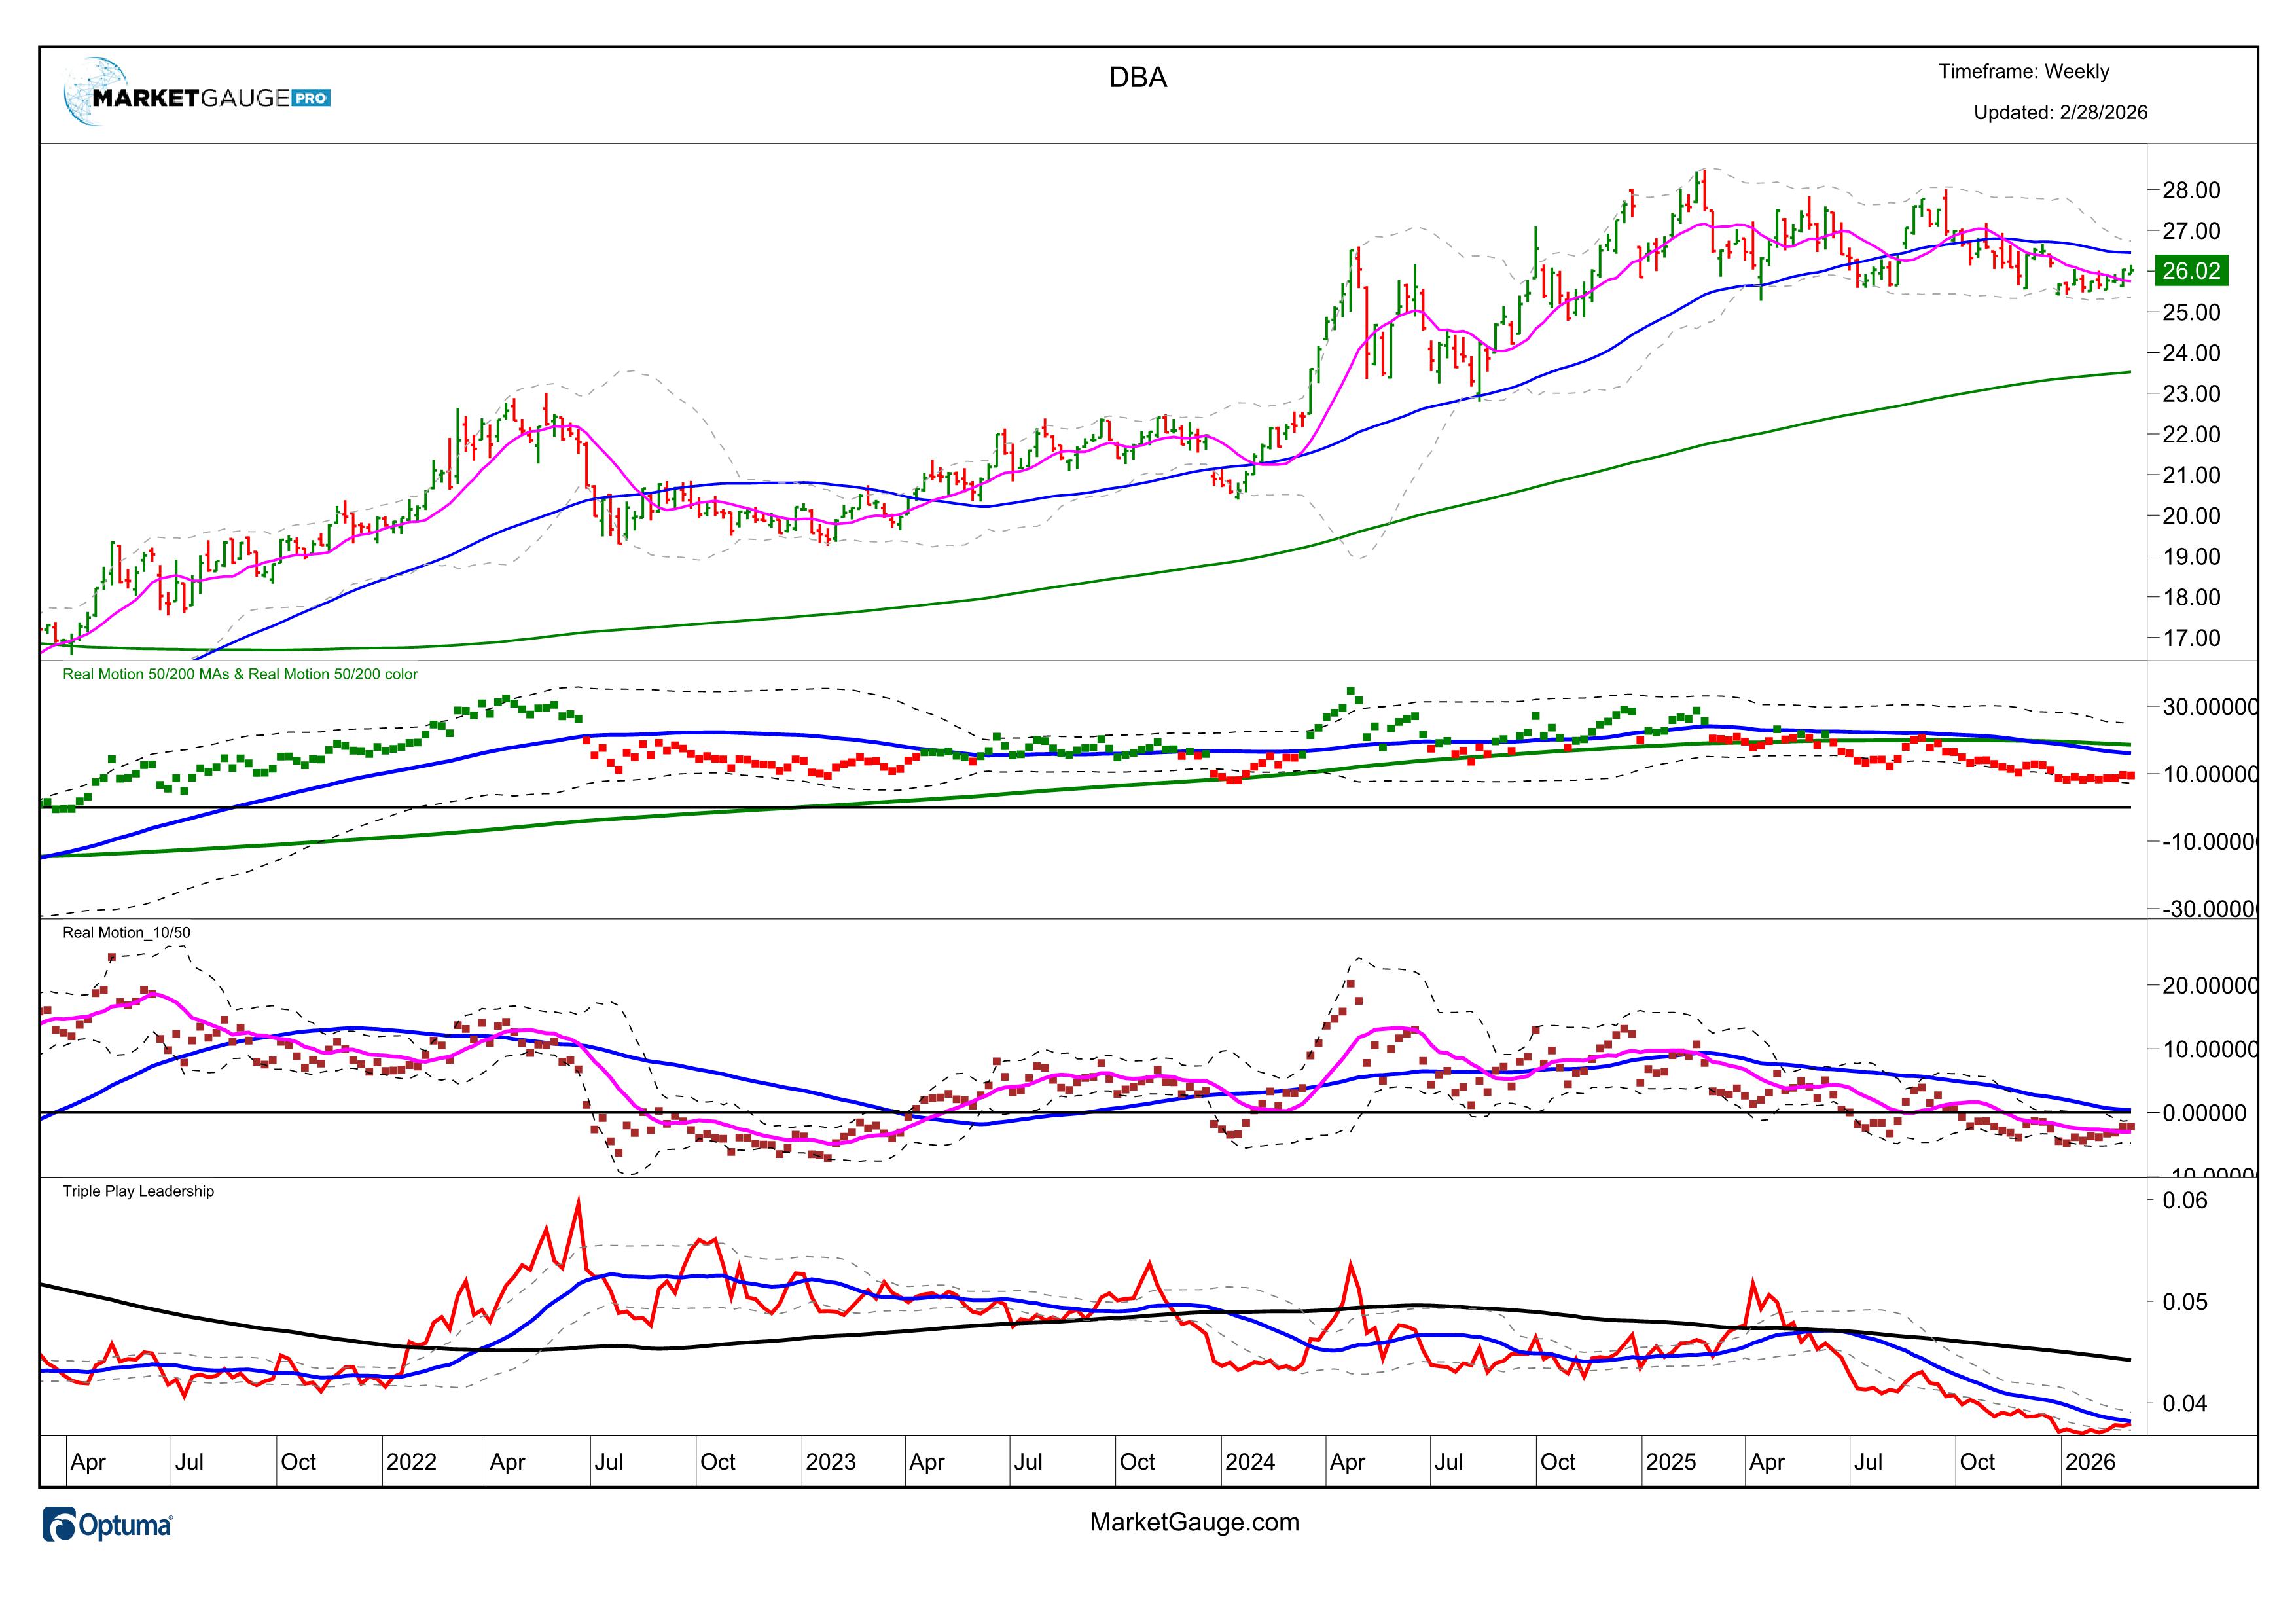The height and width of the screenshot is (1624, 2296).
Task: Click the 0.06 Triple Play axis label
Action: click(2184, 1200)
